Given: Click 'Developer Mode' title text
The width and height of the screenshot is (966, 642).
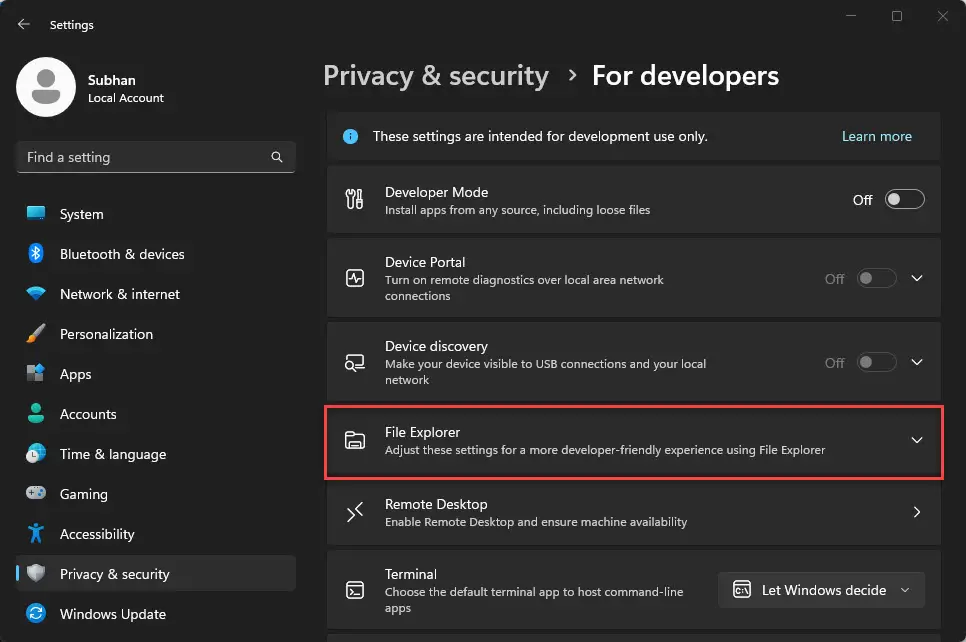Looking at the screenshot, I should point(436,192).
